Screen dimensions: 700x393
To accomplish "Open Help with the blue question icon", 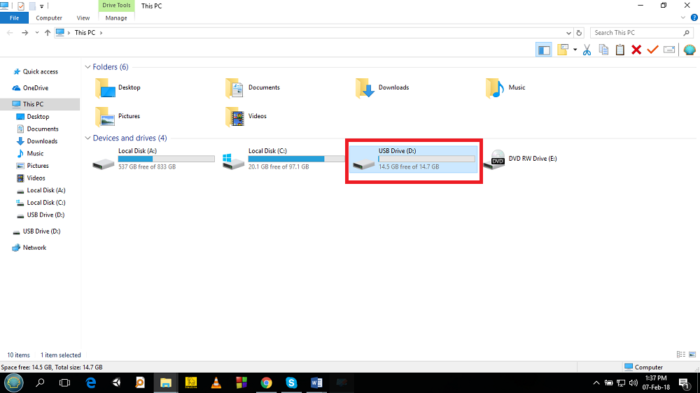I will point(694,18).
